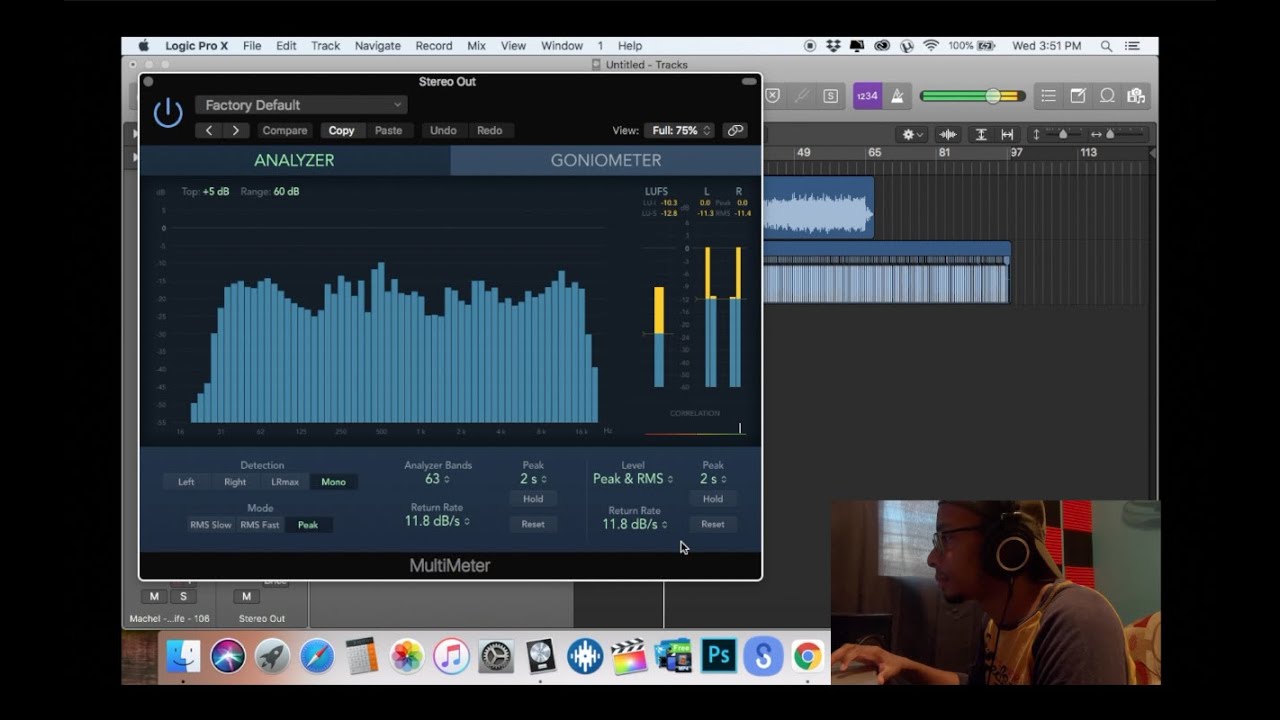Select Mono detection mode
The height and width of the screenshot is (720, 1280).
coord(333,482)
